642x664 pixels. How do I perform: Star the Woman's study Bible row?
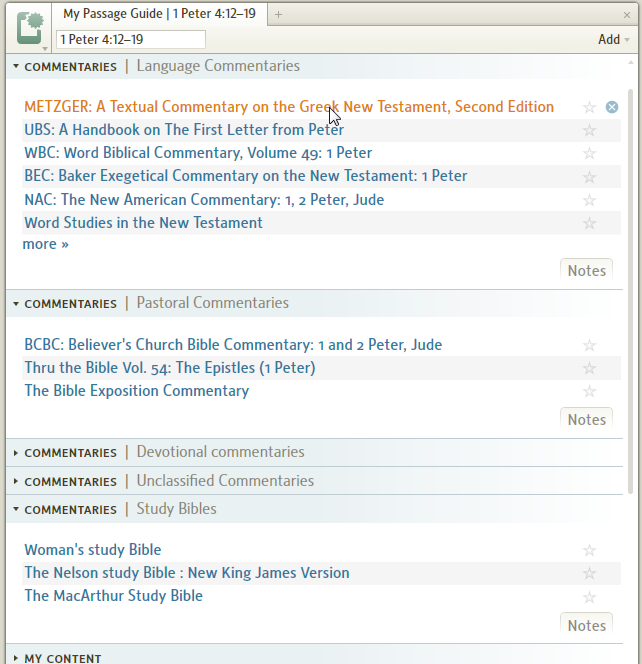click(x=589, y=550)
